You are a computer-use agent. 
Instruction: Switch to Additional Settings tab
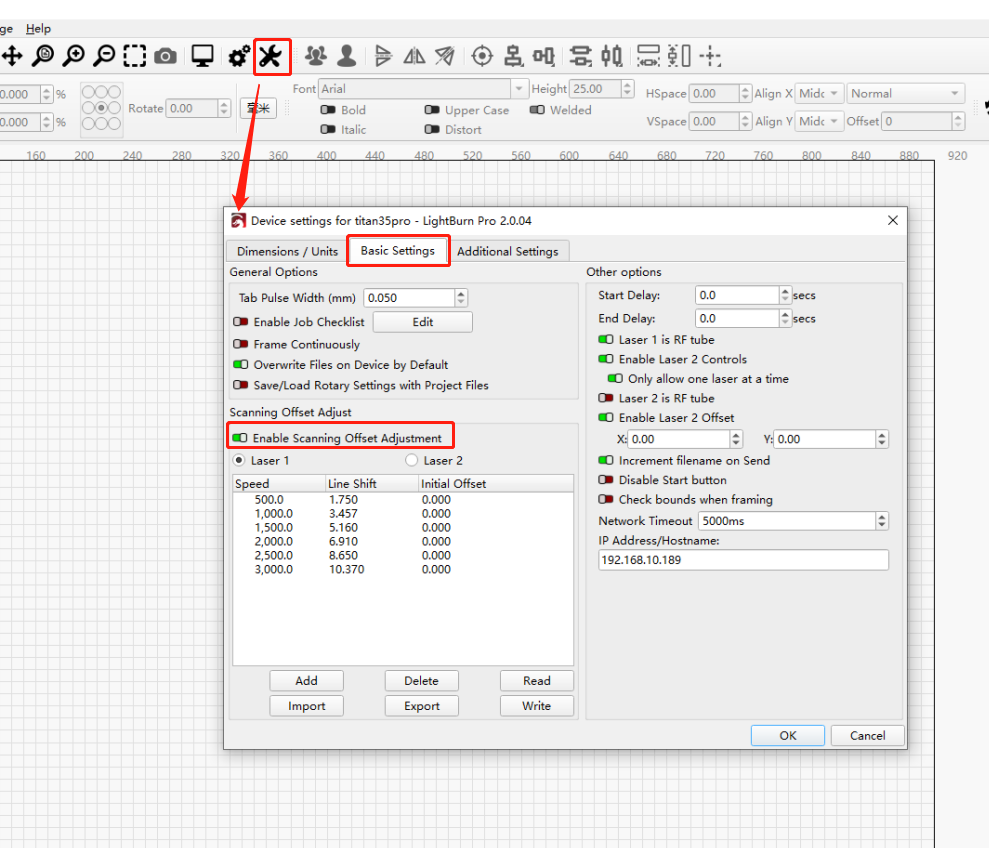[x=508, y=251]
